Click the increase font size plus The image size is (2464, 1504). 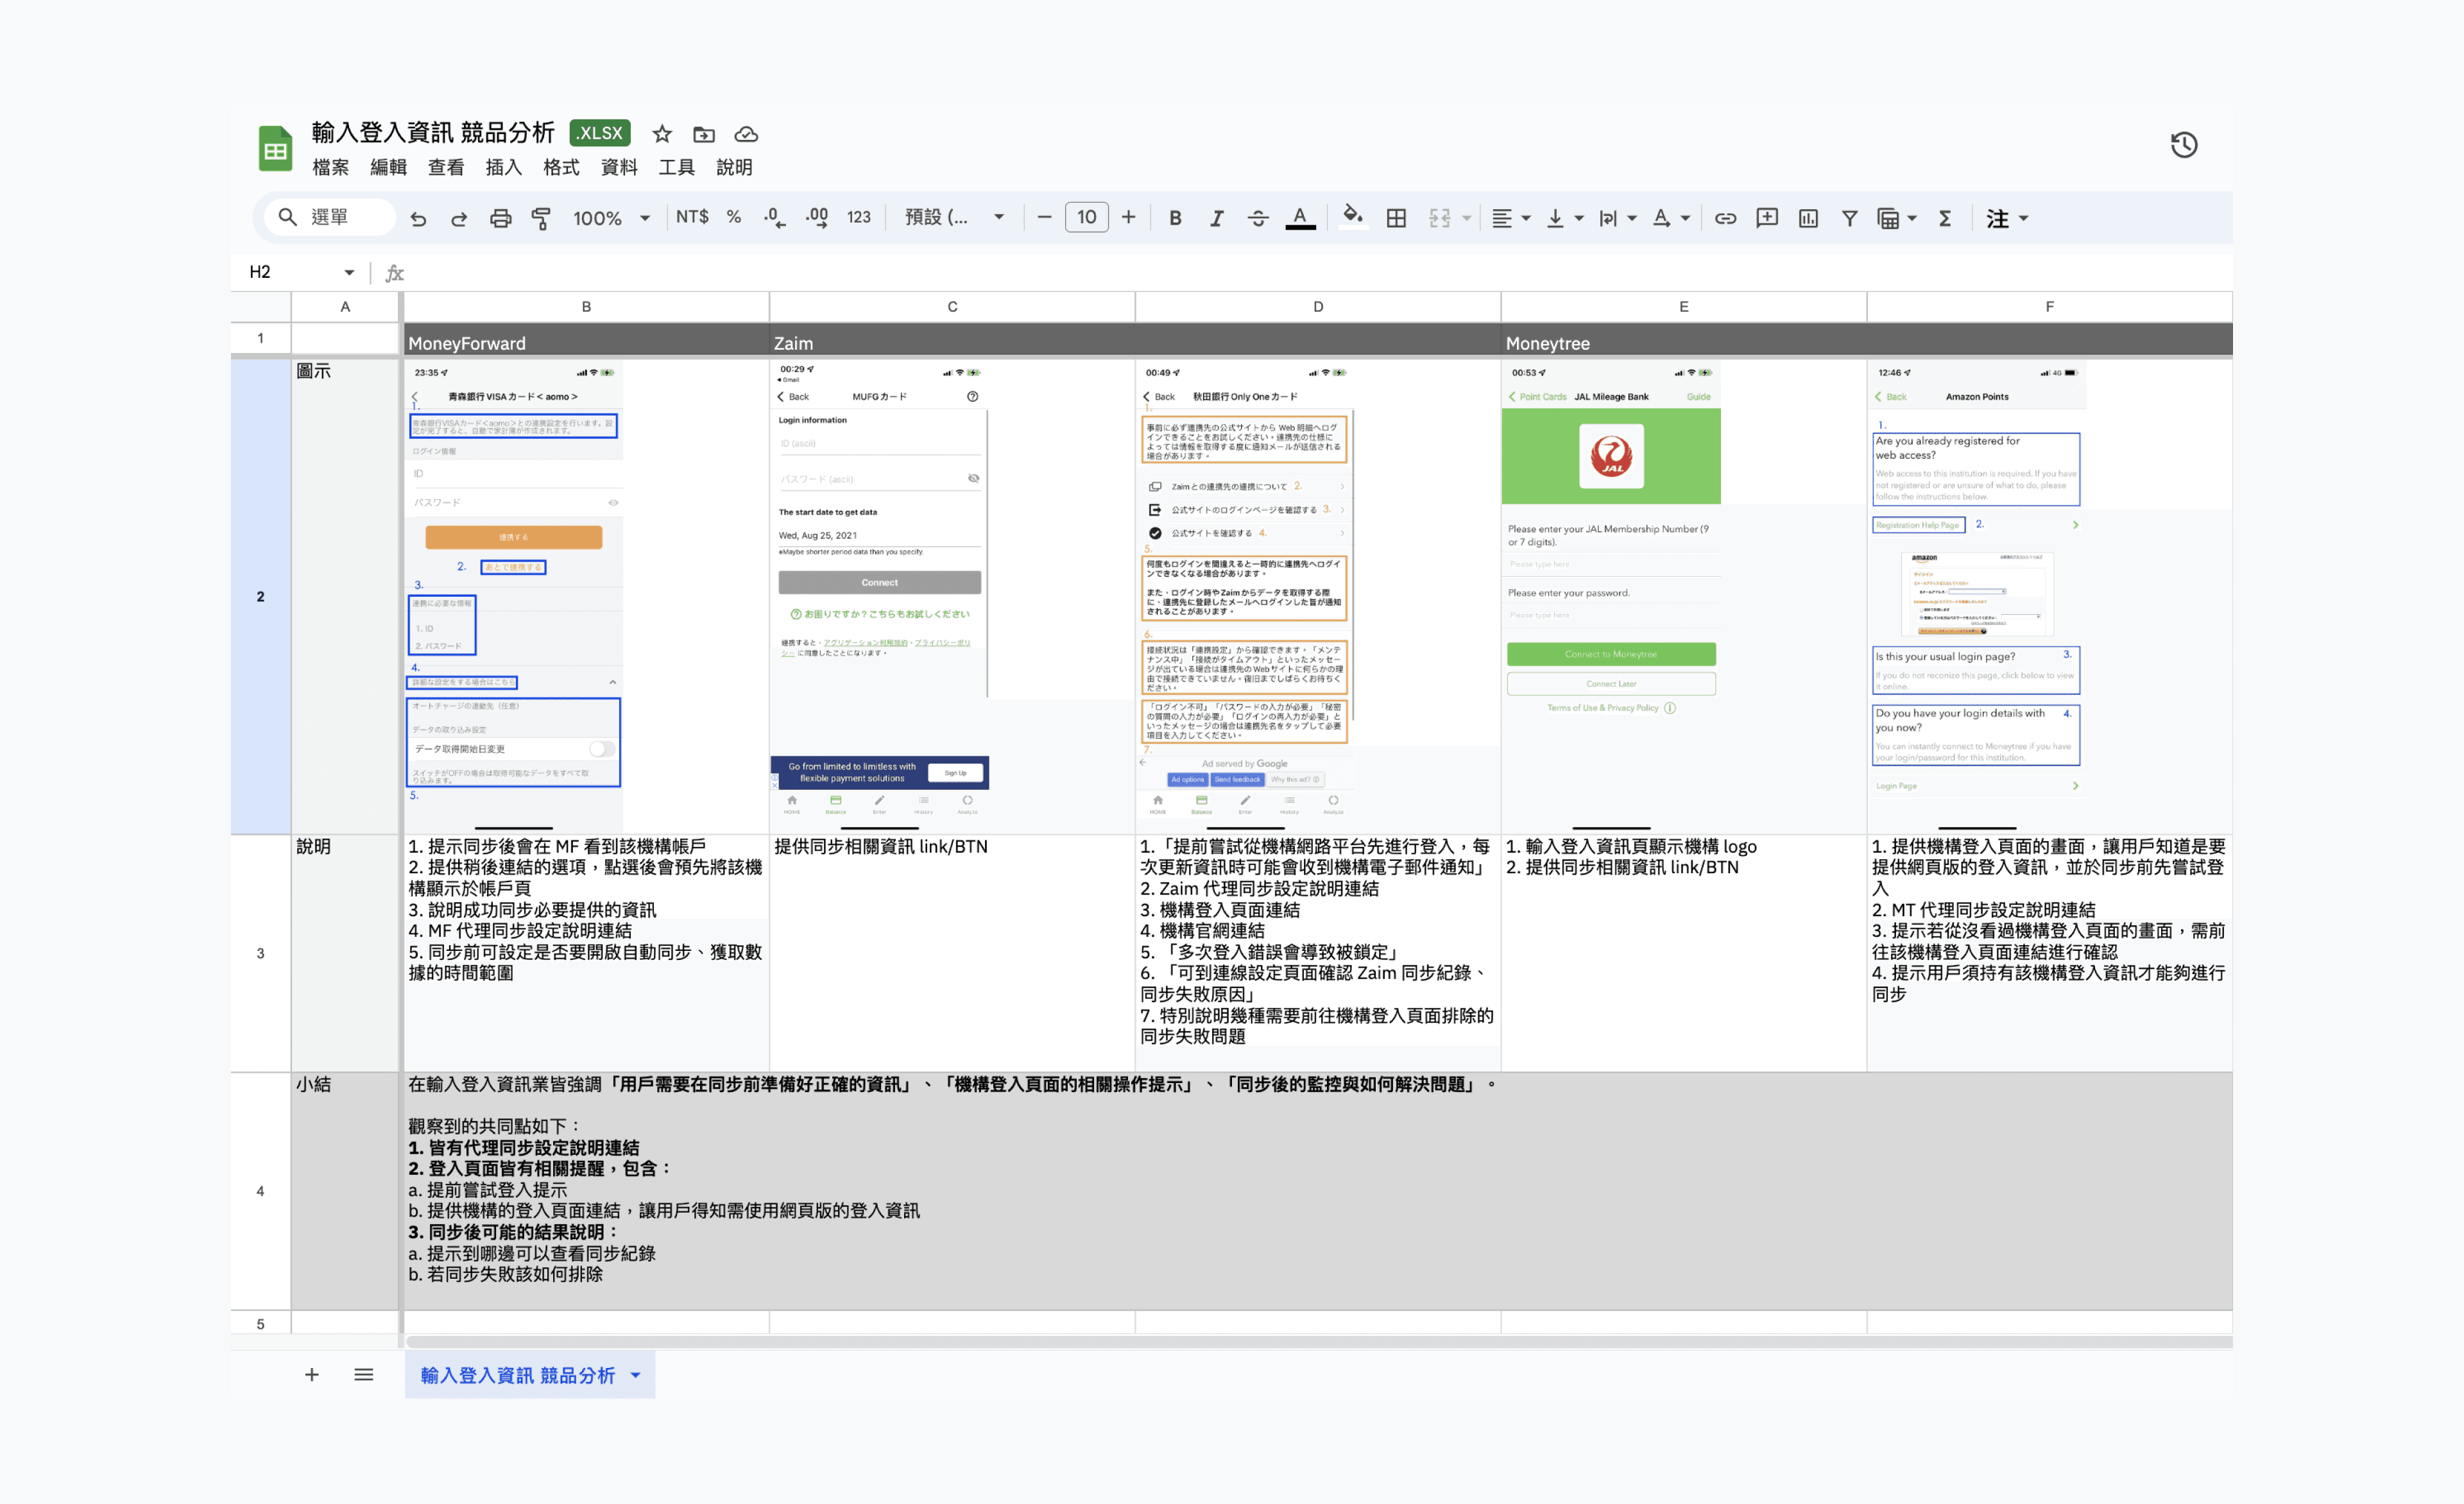point(1128,217)
